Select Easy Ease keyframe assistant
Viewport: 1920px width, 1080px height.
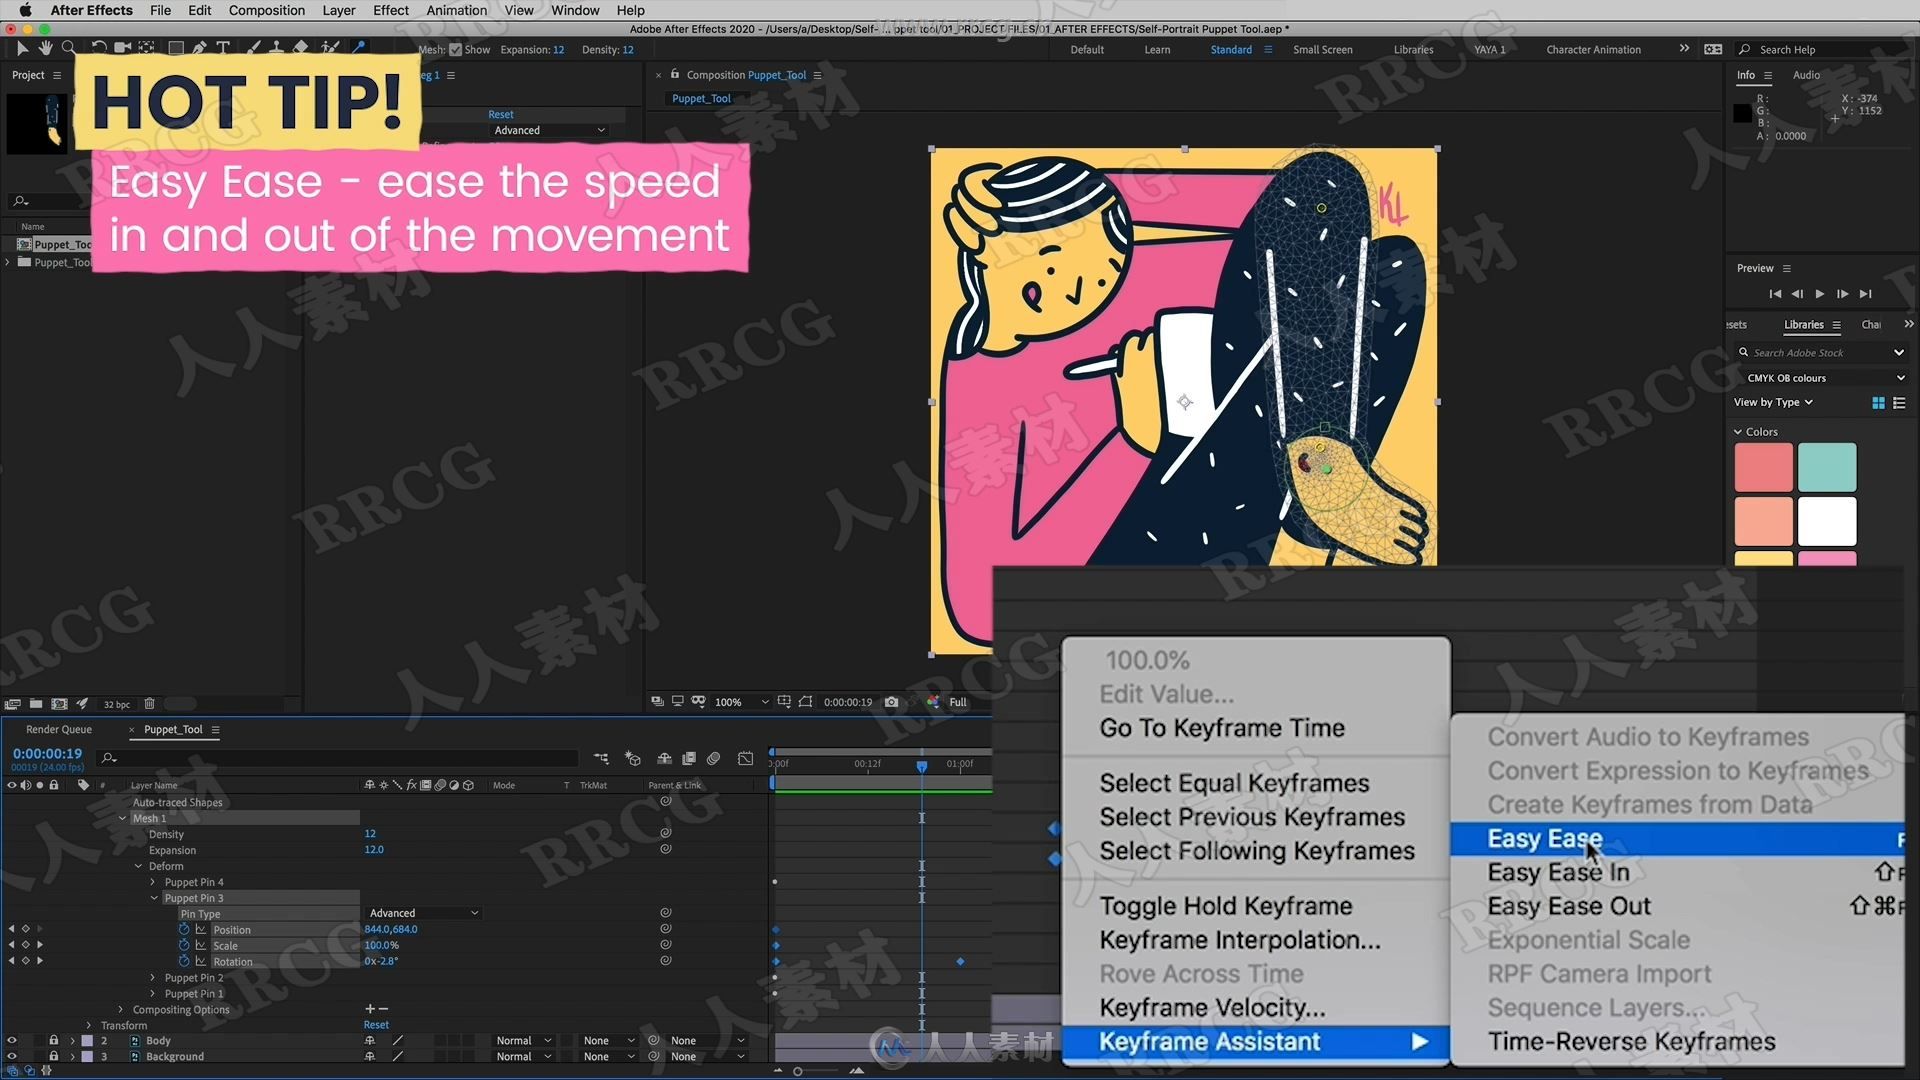tap(1544, 839)
